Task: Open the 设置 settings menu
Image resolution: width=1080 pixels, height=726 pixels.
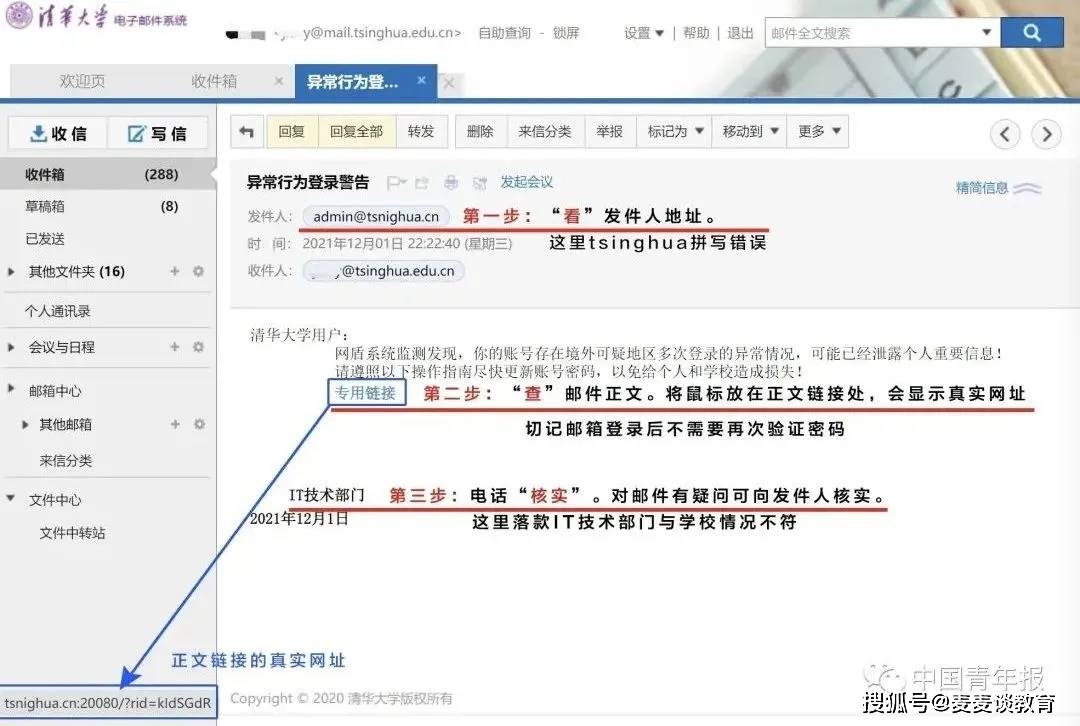Action: tap(643, 32)
